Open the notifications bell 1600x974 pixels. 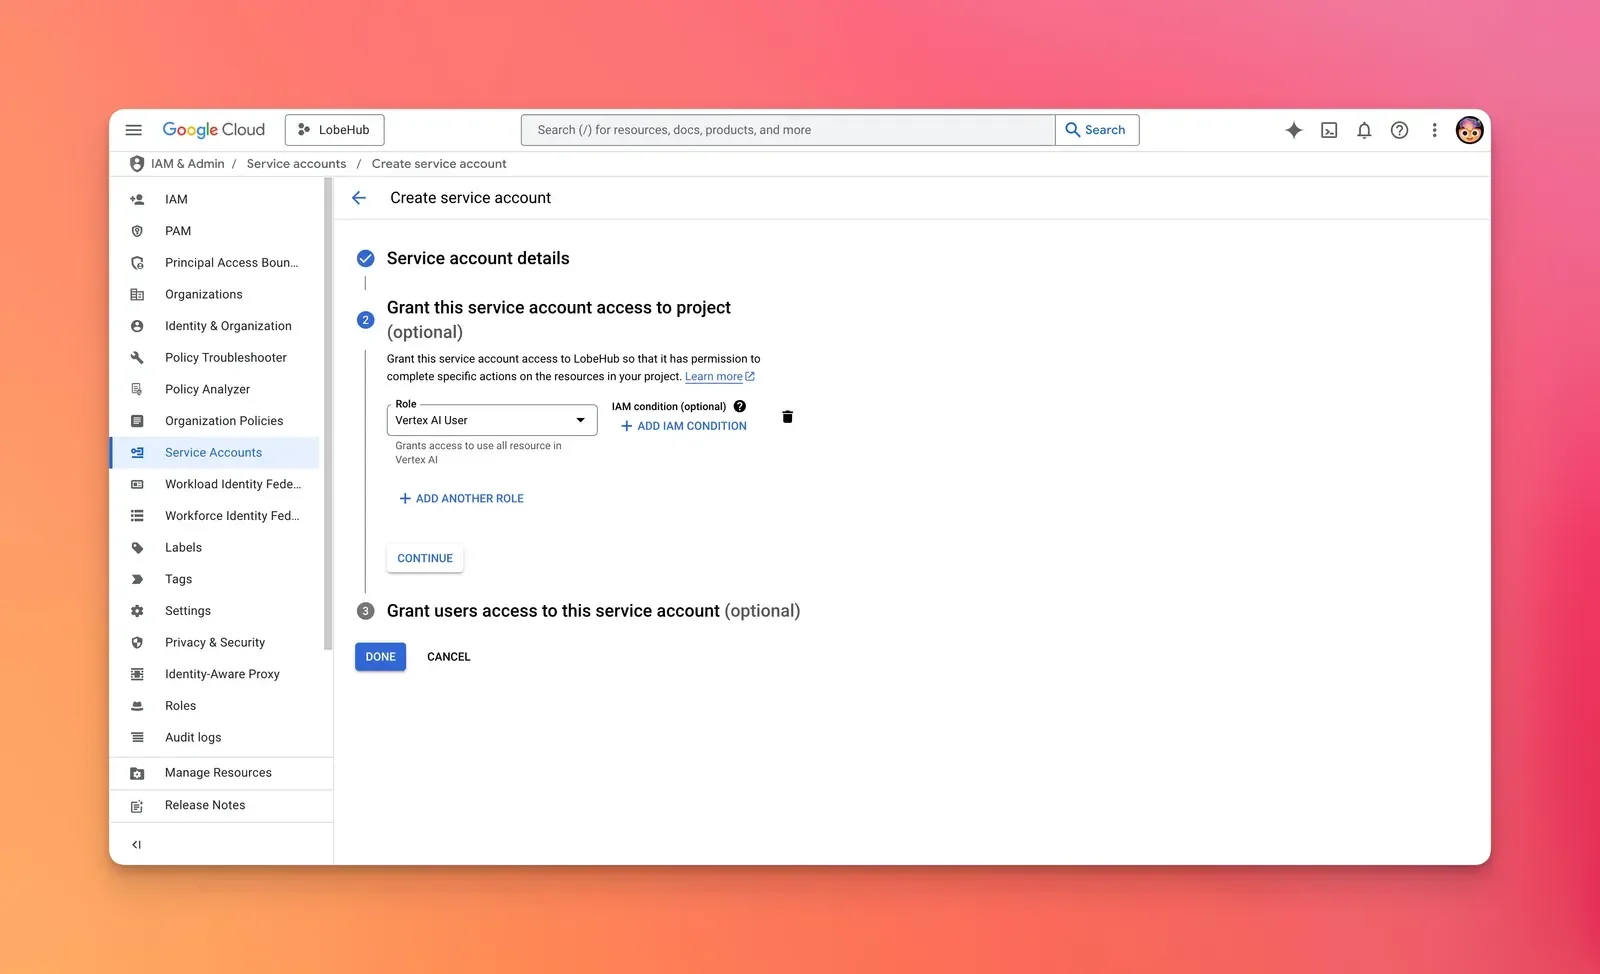click(x=1364, y=130)
